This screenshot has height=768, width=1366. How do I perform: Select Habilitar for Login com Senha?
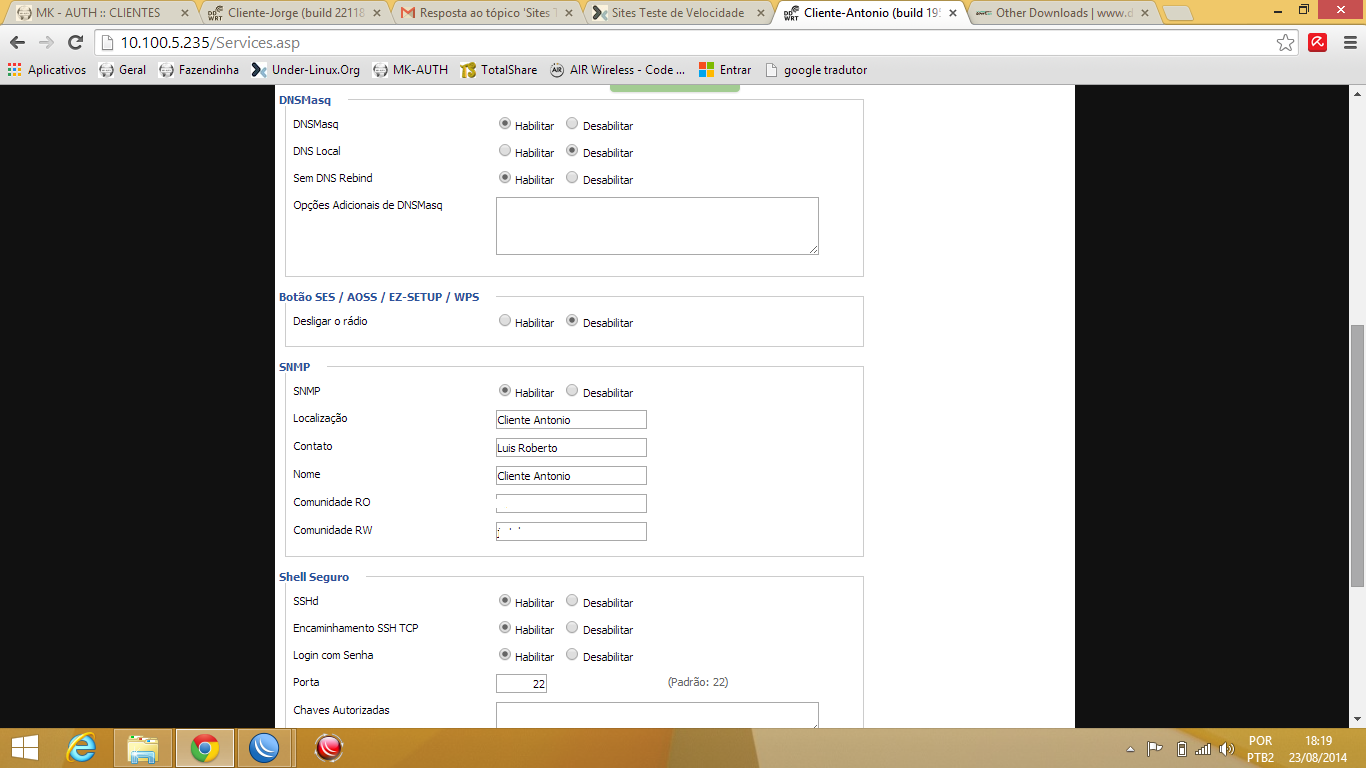point(505,655)
